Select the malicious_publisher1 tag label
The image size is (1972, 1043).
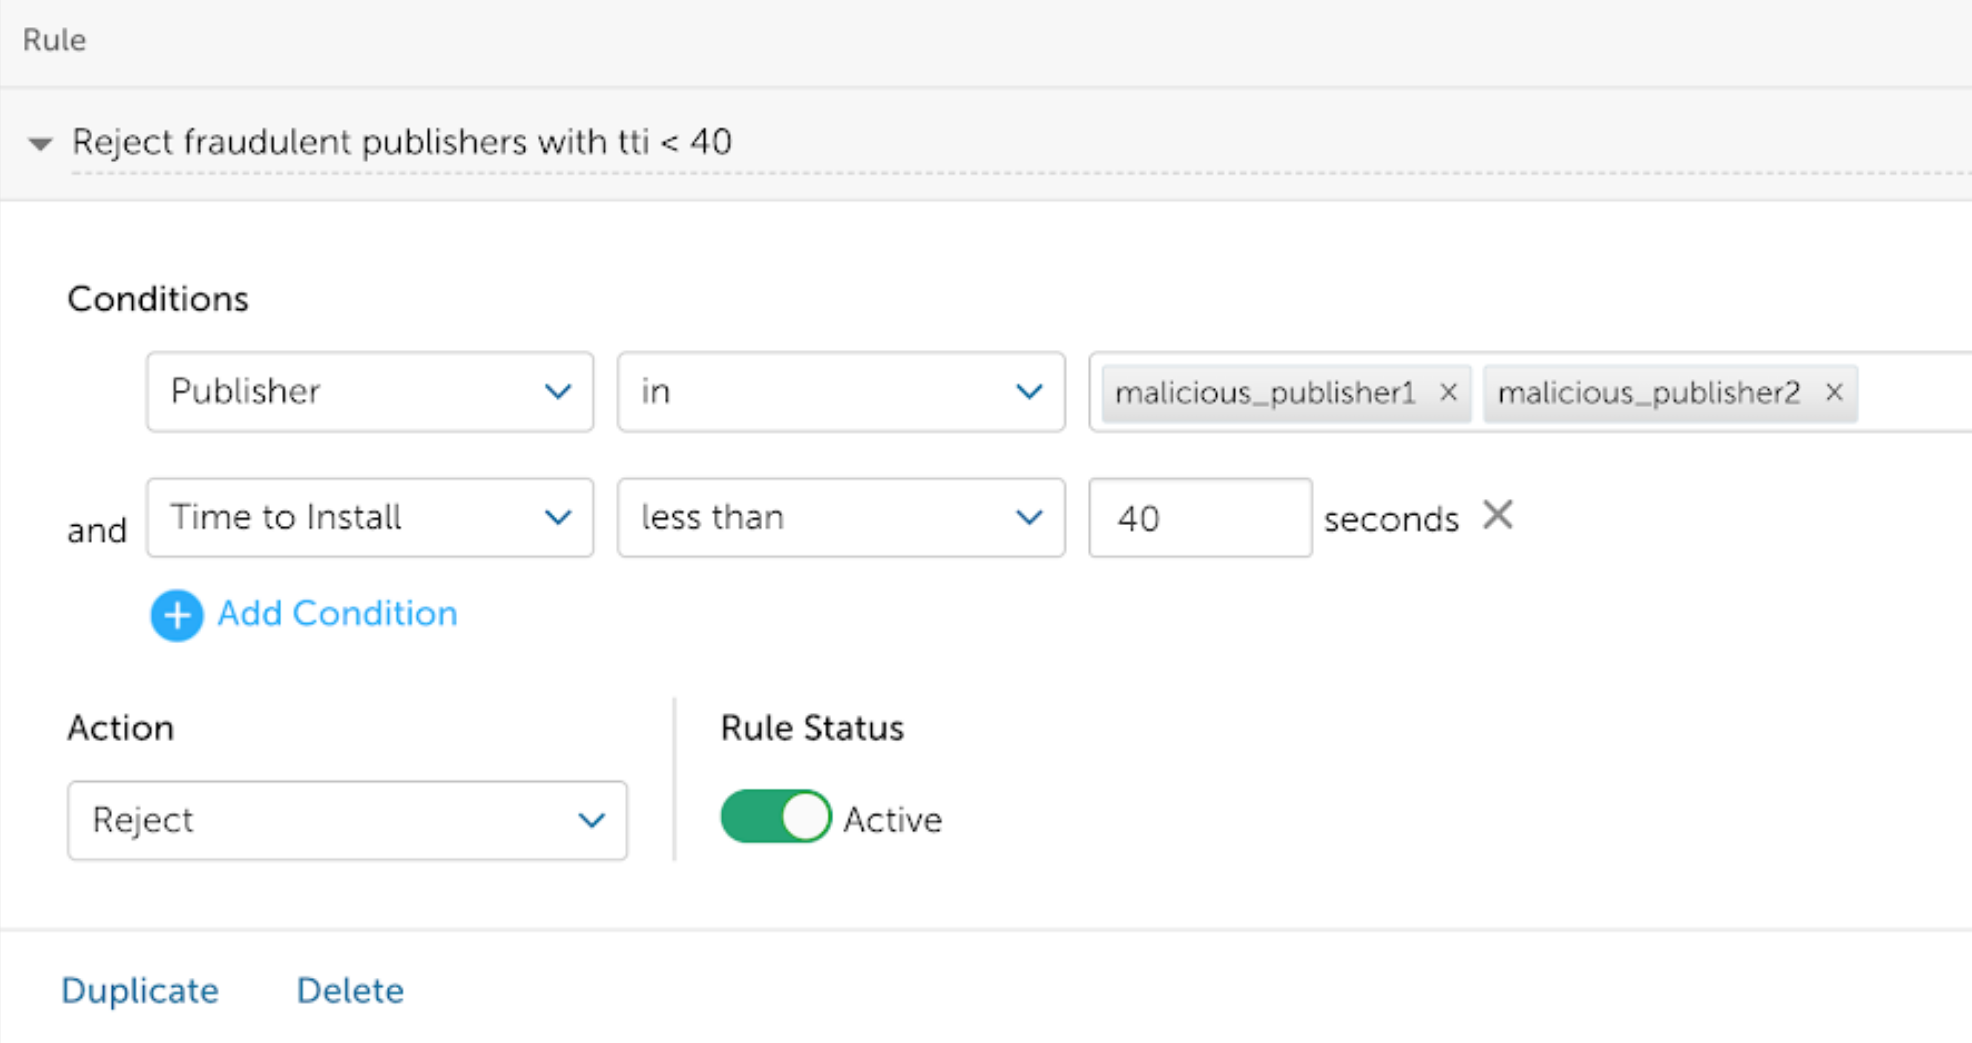coord(1265,393)
